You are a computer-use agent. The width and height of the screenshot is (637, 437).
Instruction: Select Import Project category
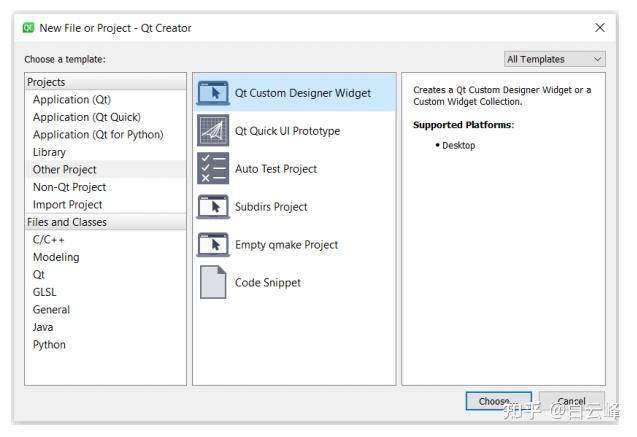pos(69,205)
